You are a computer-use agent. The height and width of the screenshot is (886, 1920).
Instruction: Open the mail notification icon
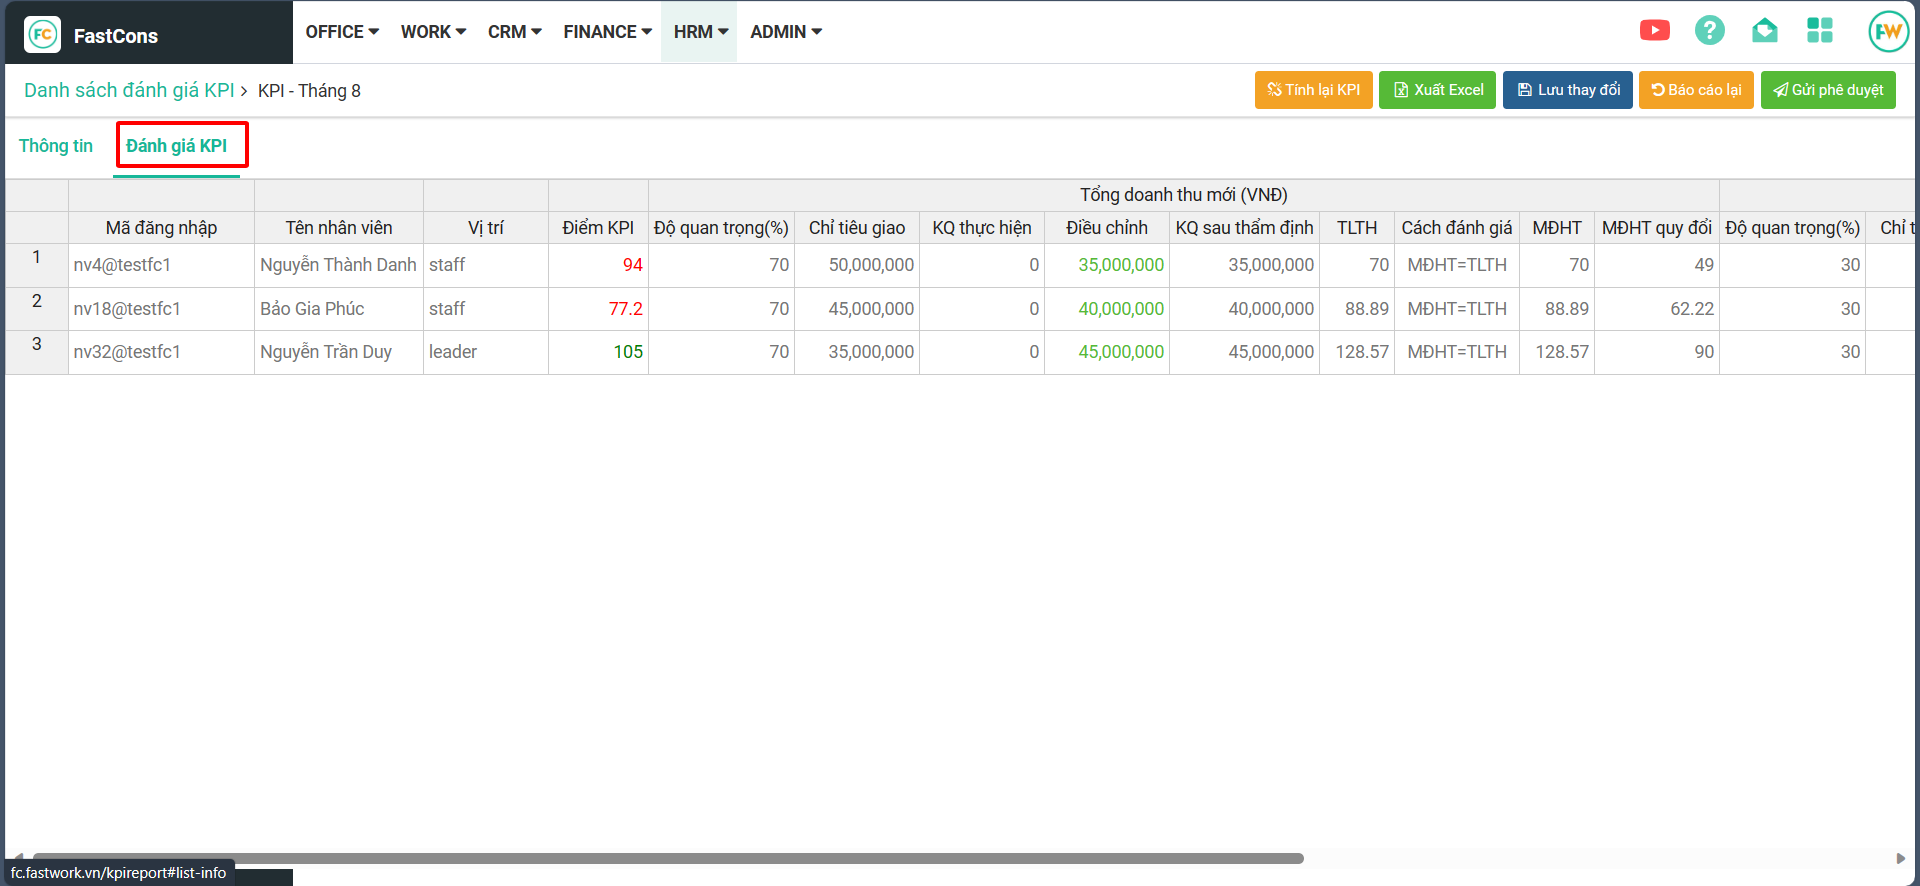point(1764,31)
